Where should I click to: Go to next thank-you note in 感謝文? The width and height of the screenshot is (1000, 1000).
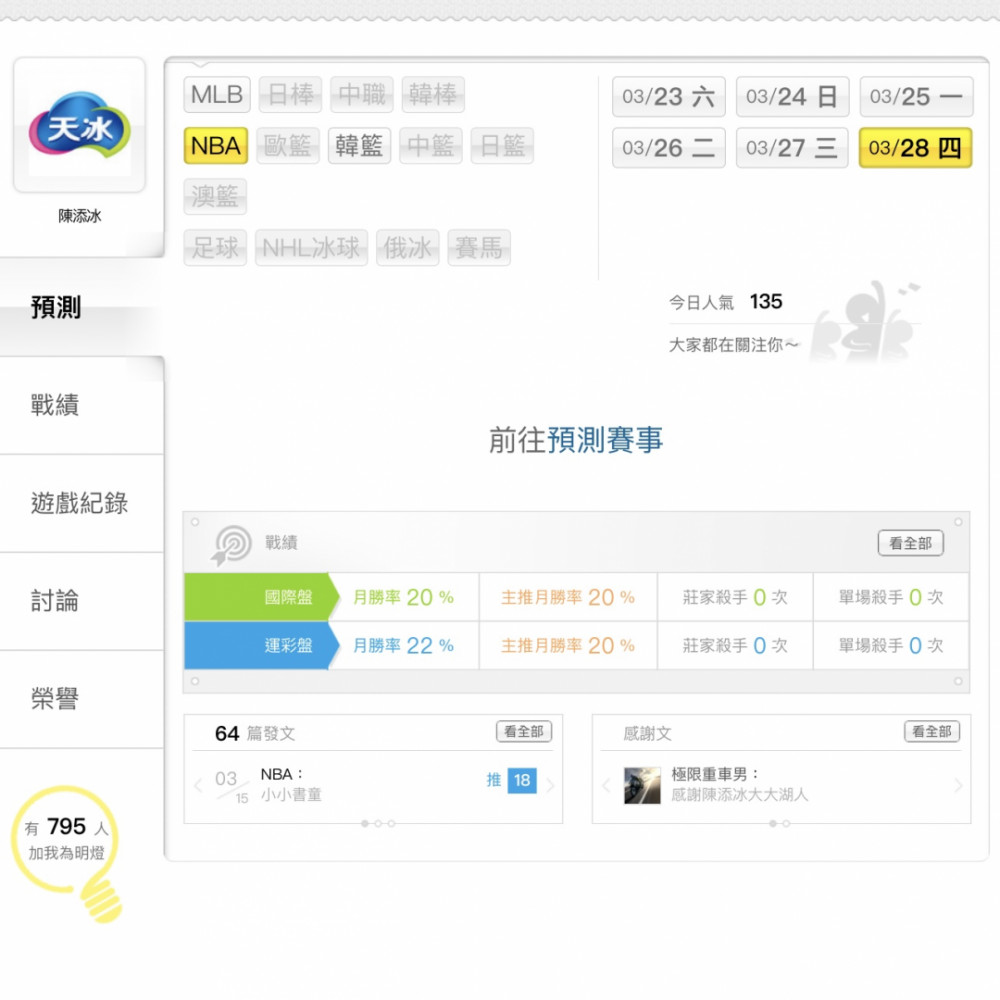[x=958, y=785]
